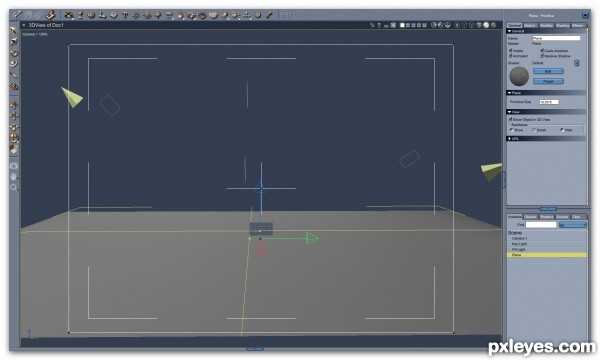
Task: Switch to the Shading tab
Action: 562,25
